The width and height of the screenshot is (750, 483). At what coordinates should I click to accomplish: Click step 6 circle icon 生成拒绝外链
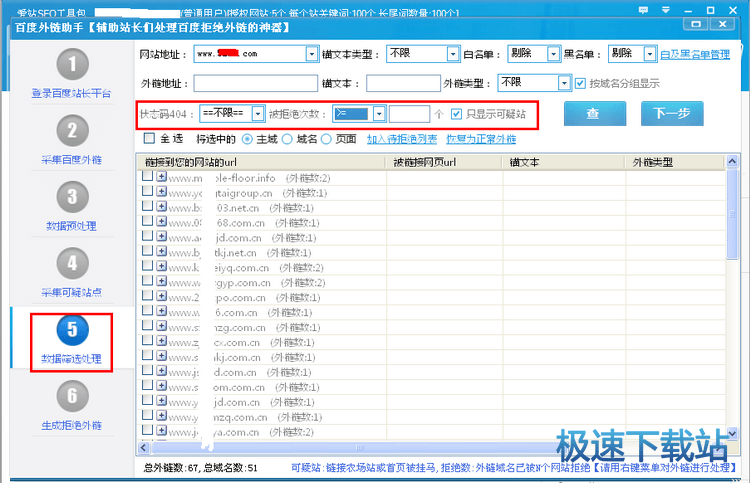tap(72, 395)
